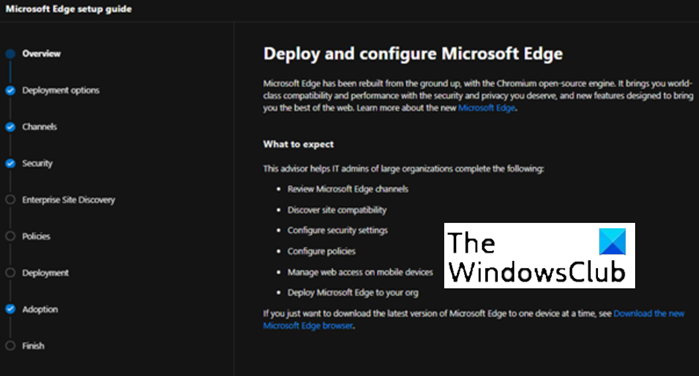Go to the Channels step
Screen dimensions: 699x376
40,127
